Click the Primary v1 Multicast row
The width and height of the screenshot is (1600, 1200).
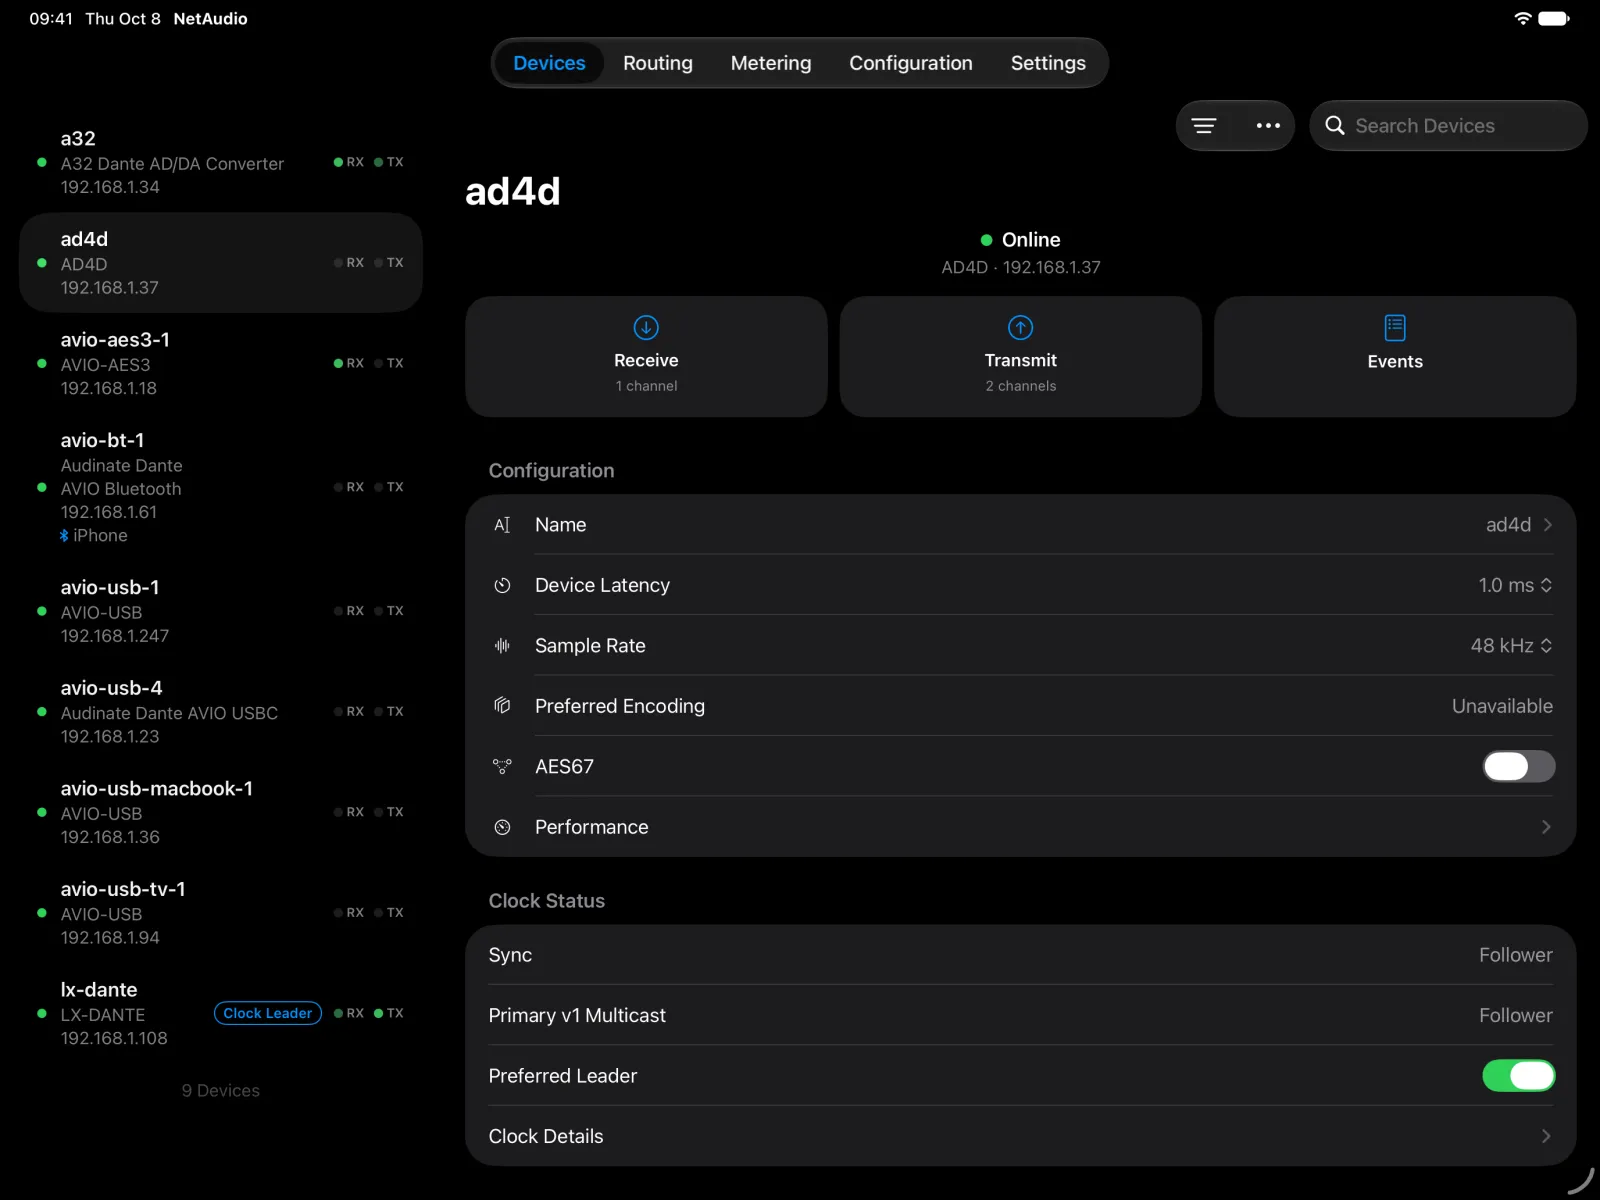coord(1020,1015)
